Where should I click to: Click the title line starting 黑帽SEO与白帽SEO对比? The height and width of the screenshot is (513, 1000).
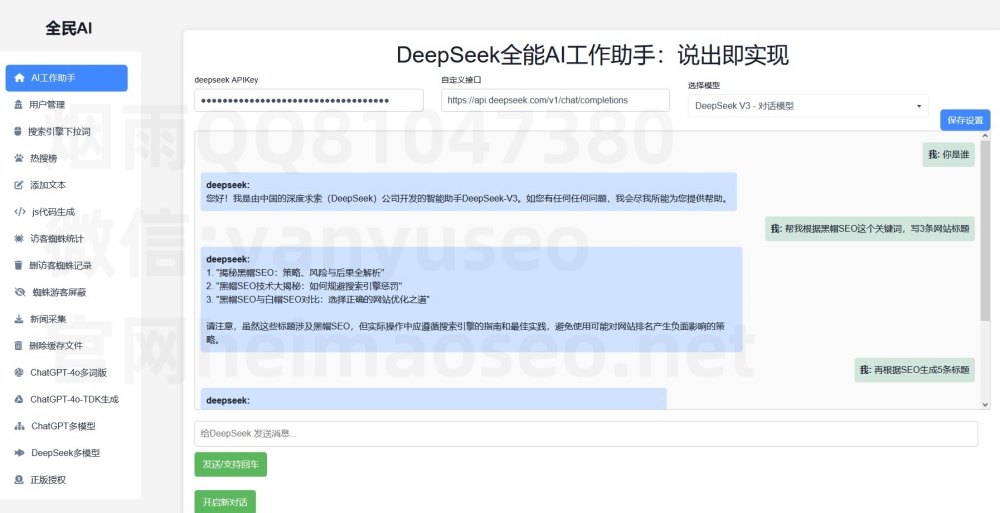[x=318, y=299]
